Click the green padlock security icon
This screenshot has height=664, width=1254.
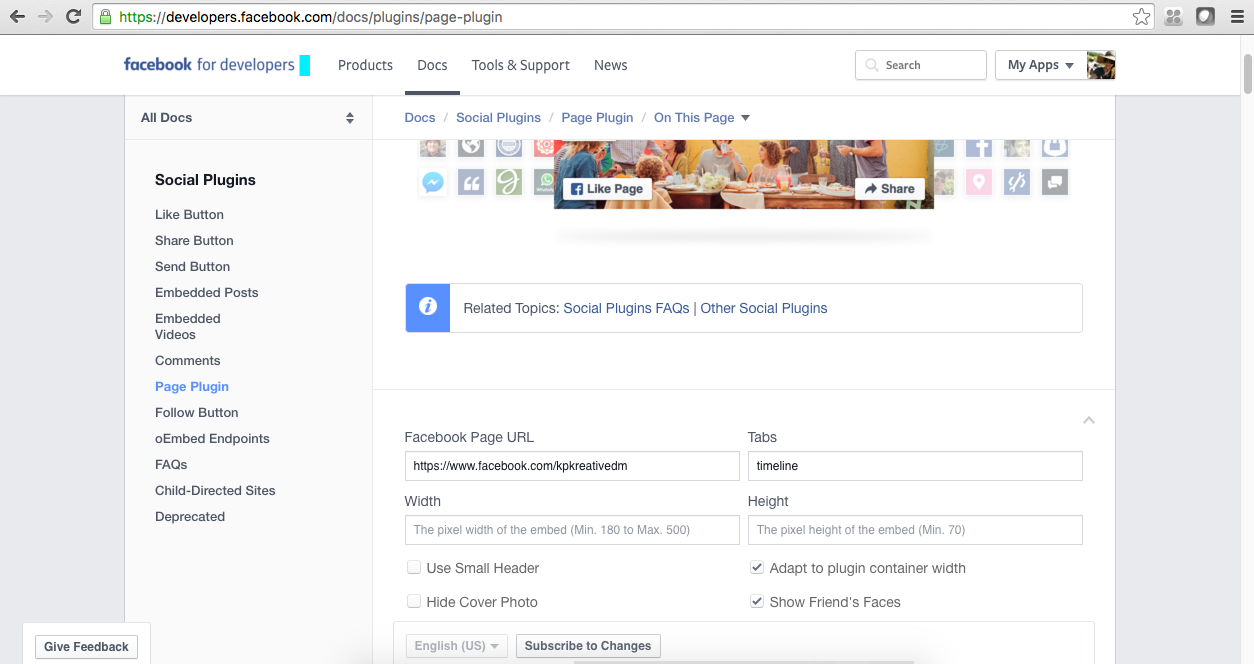click(x=106, y=17)
